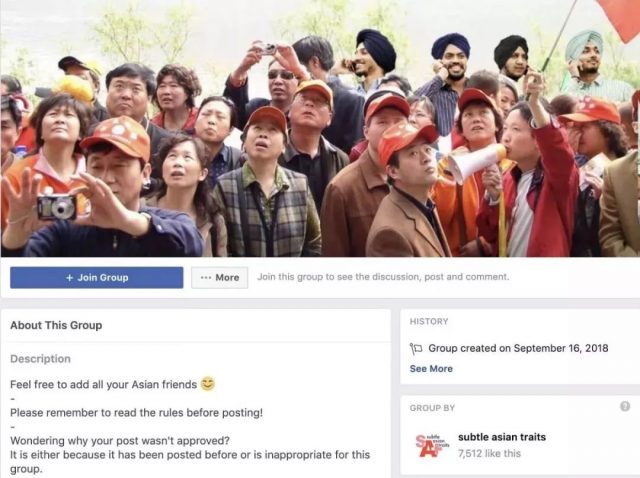Expand group history with See More

point(431,369)
